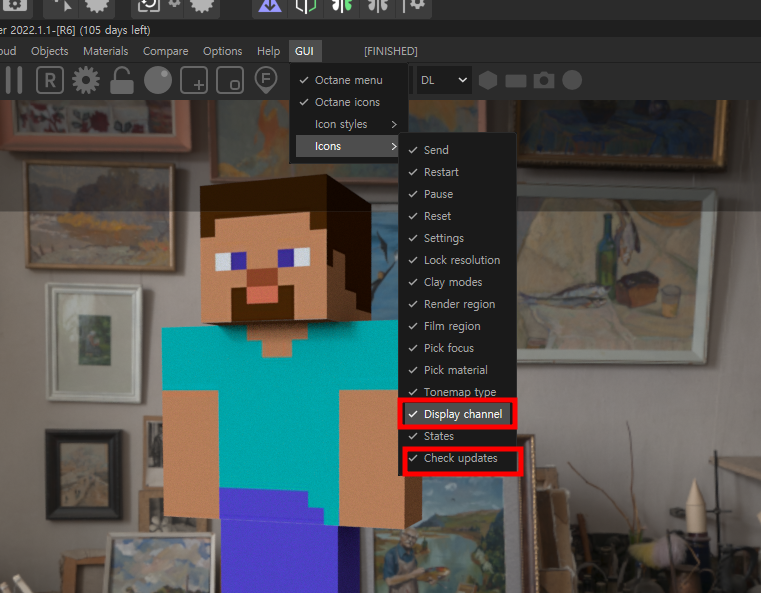Open Octane settings gear icon
Screen dimensions: 761x593
86,80
